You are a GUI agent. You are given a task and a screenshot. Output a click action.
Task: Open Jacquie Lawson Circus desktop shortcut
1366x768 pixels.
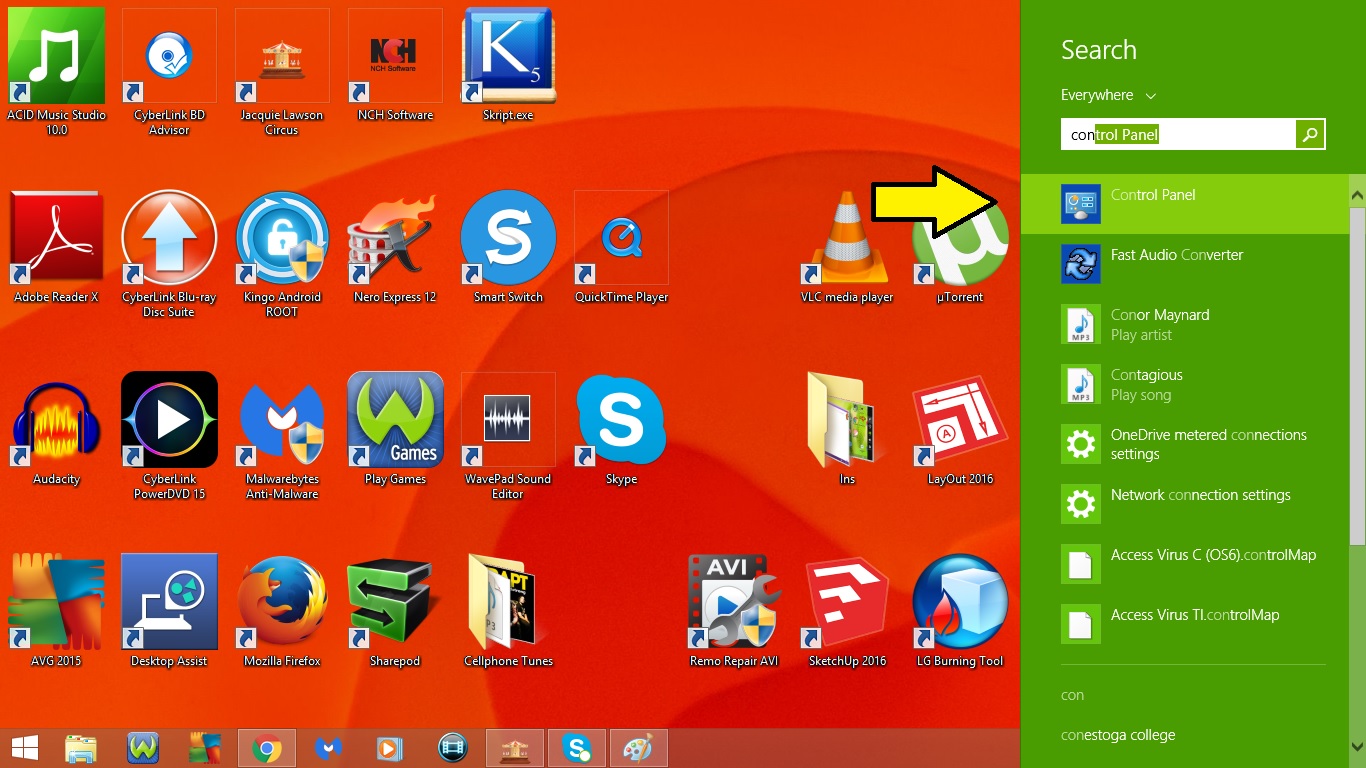pyautogui.click(x=282, y=56)
